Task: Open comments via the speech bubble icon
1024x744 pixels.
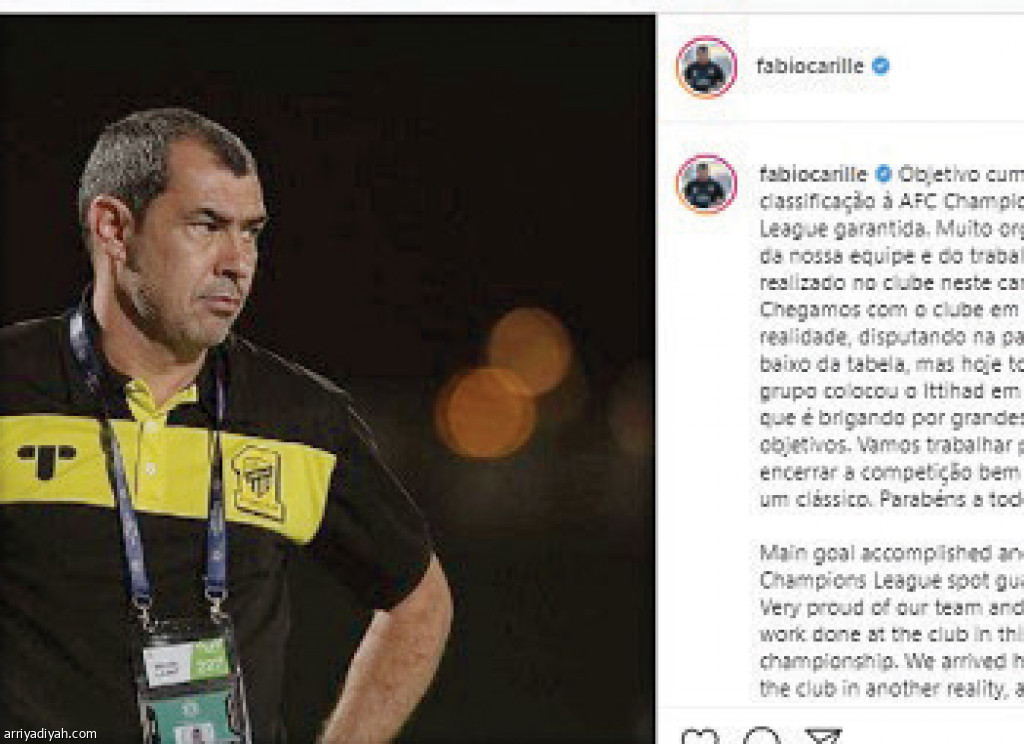Action: tap(761, 736)
